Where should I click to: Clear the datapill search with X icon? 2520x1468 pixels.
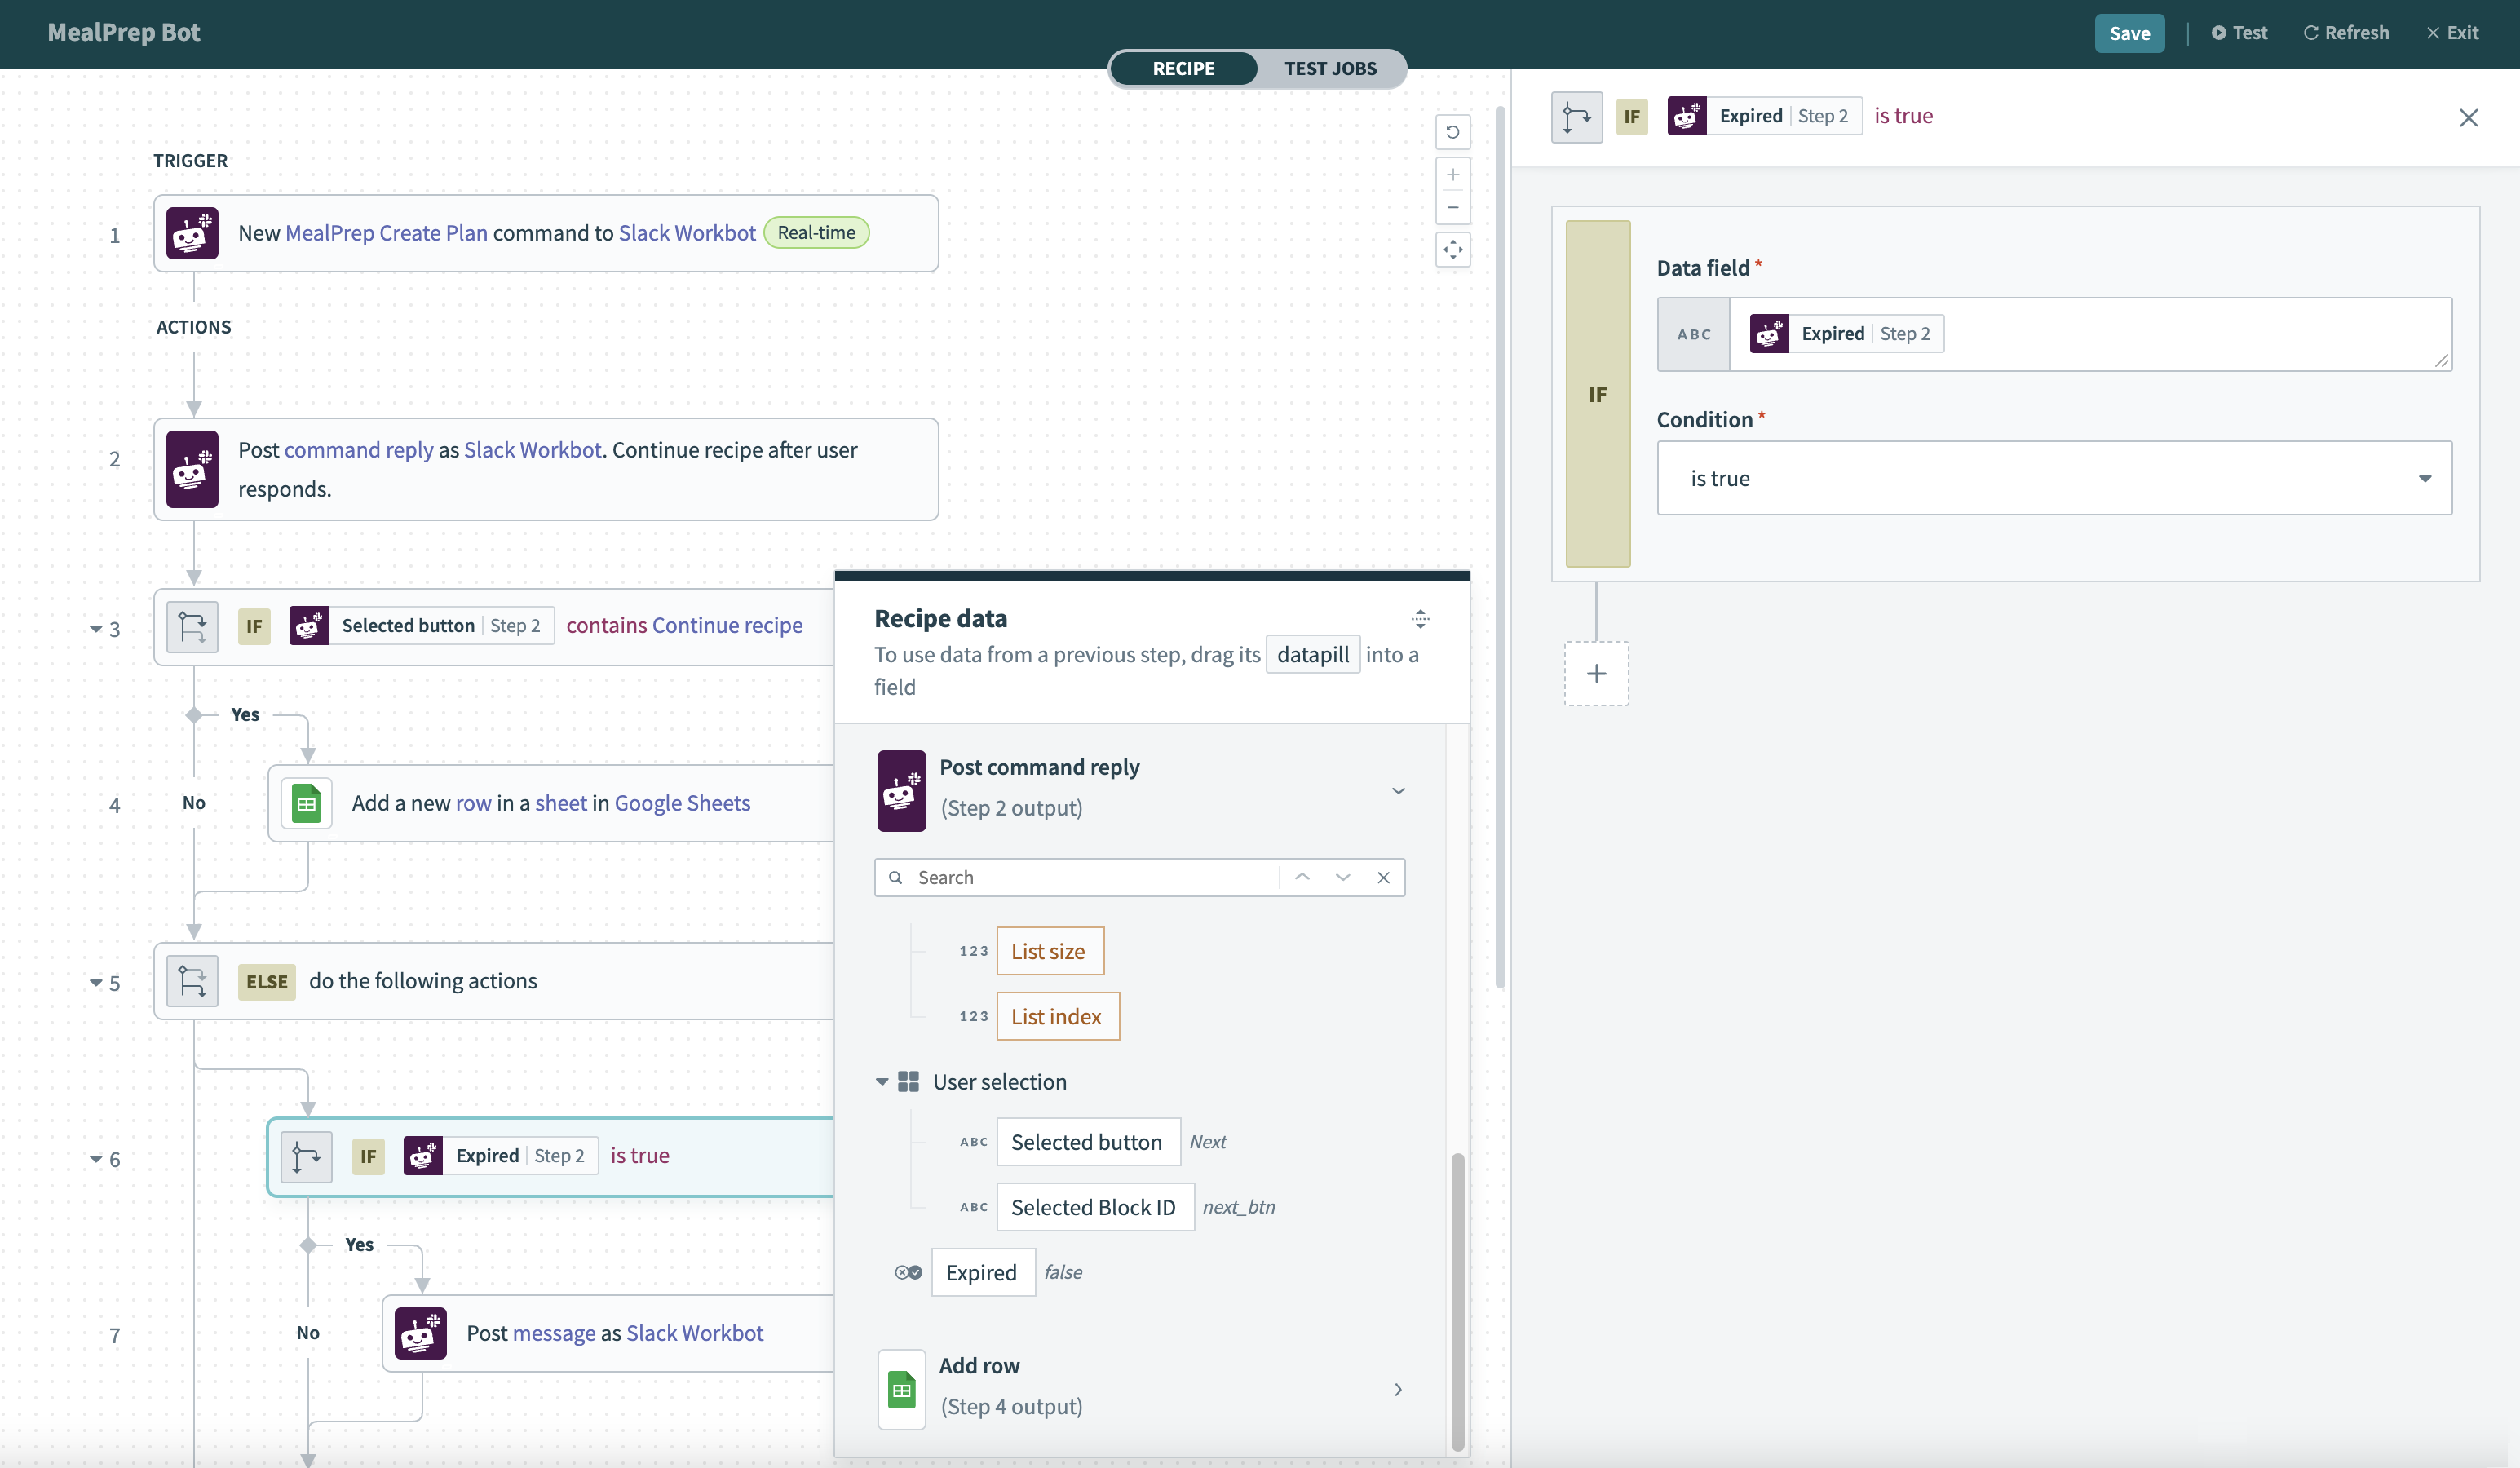[1383, 877]
